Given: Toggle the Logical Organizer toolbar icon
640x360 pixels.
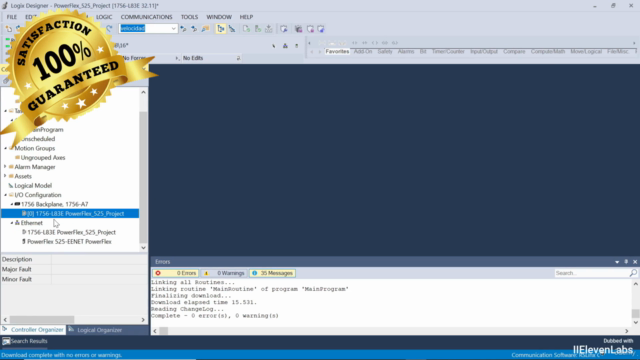Looking at the screenshot, I should click(232, 29).
